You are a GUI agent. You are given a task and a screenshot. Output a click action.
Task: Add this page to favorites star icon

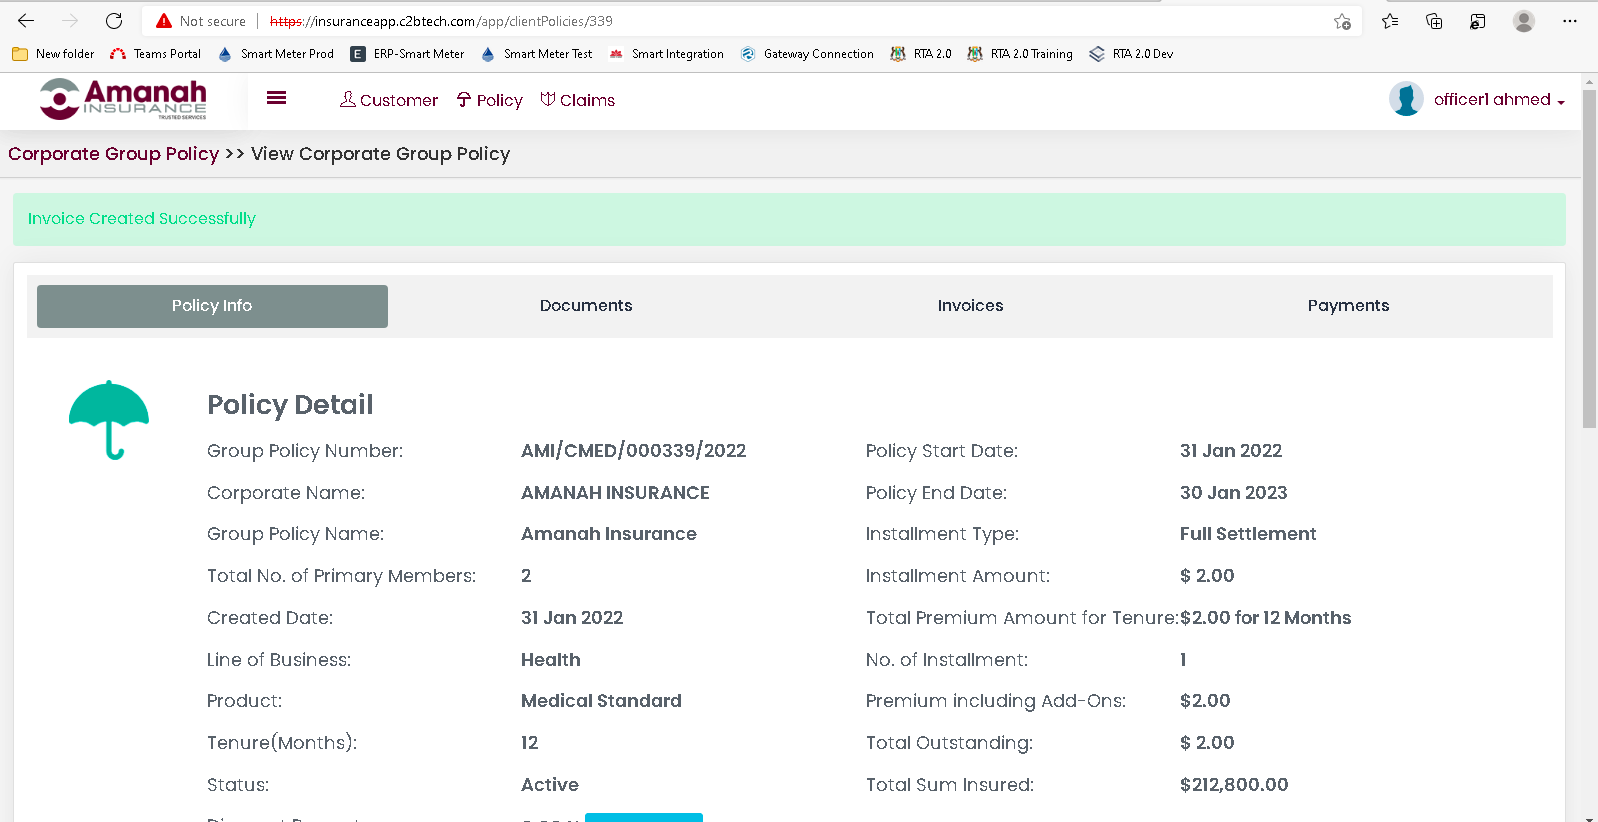(x=1342, y=21)
